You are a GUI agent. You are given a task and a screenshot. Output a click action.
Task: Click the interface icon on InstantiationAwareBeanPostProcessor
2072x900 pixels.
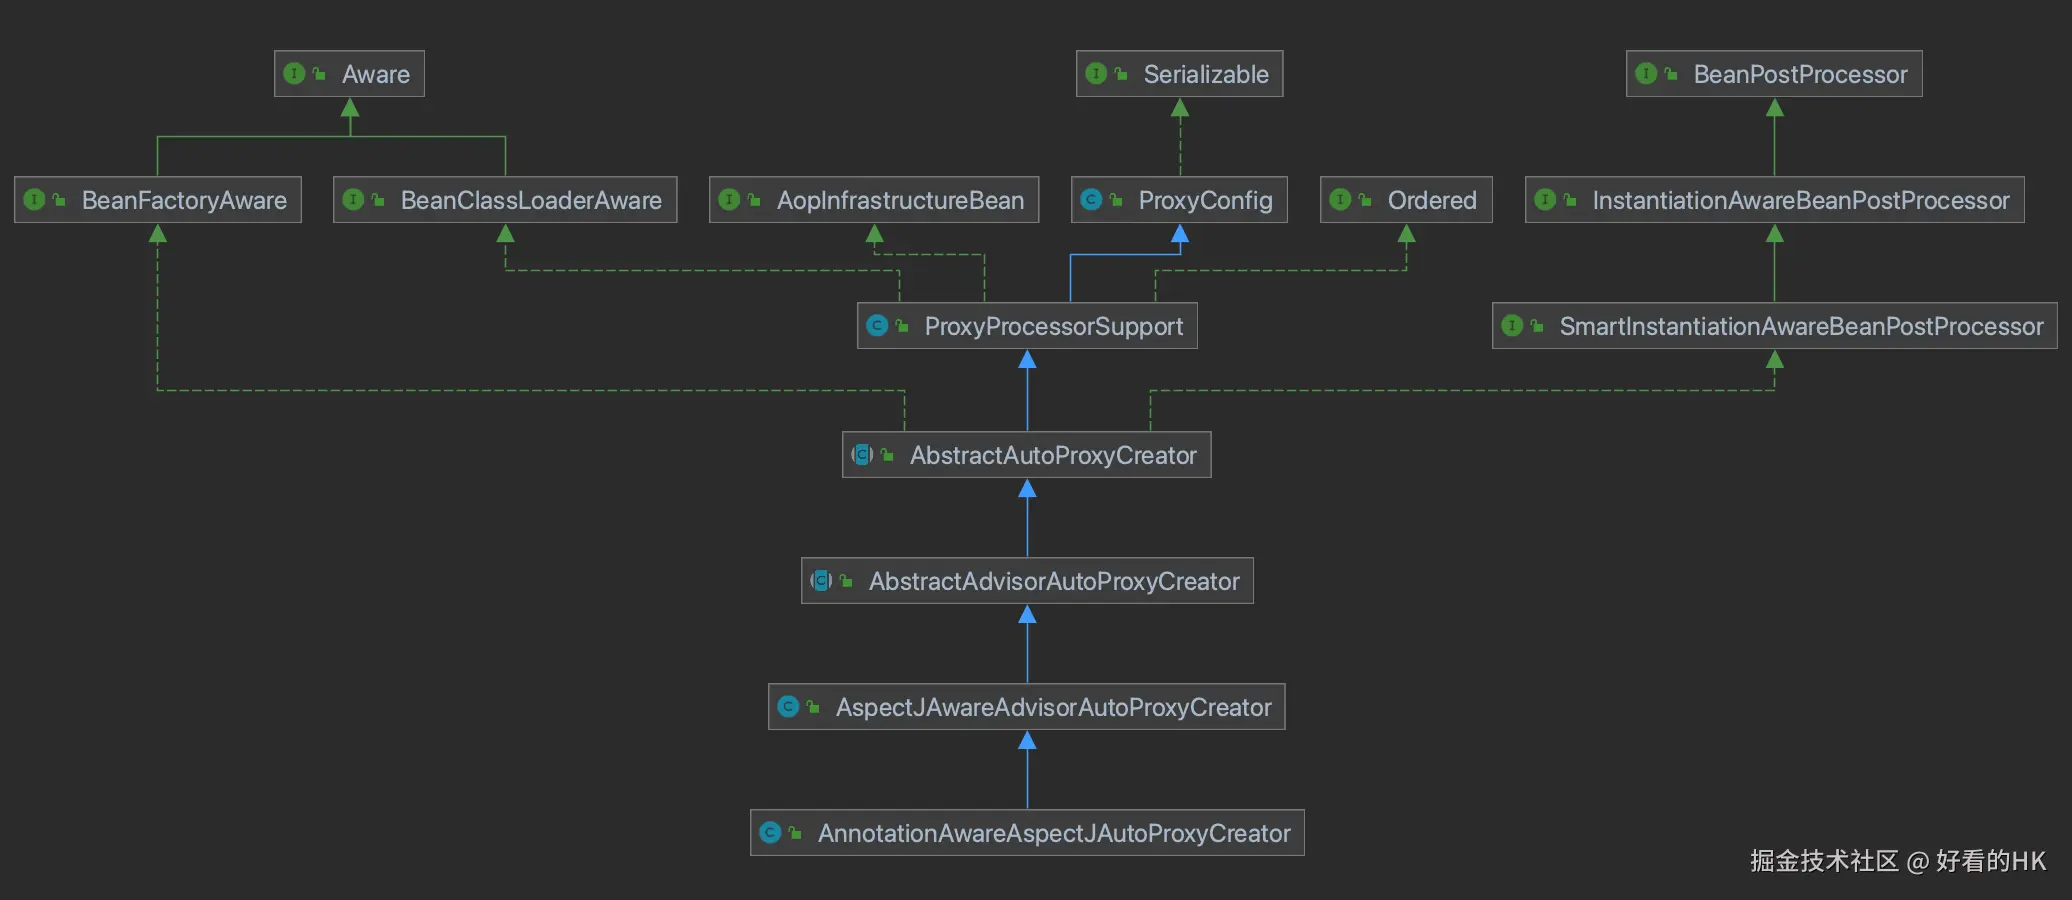click(x=1547, y=200)
